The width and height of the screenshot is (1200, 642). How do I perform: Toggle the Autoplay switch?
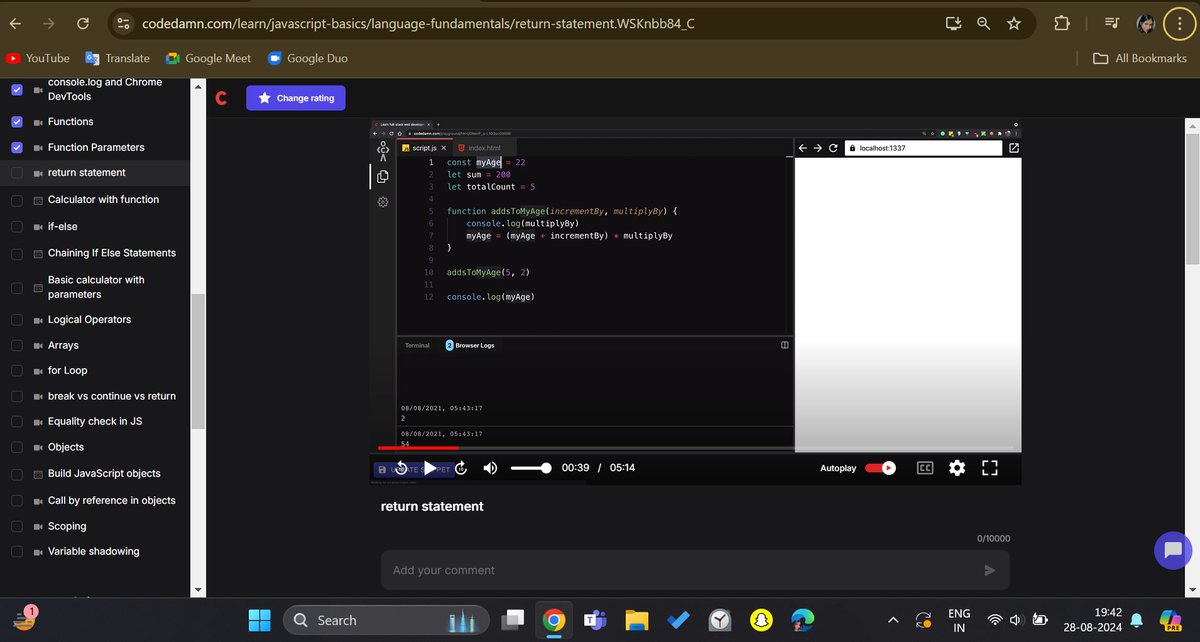880,467
